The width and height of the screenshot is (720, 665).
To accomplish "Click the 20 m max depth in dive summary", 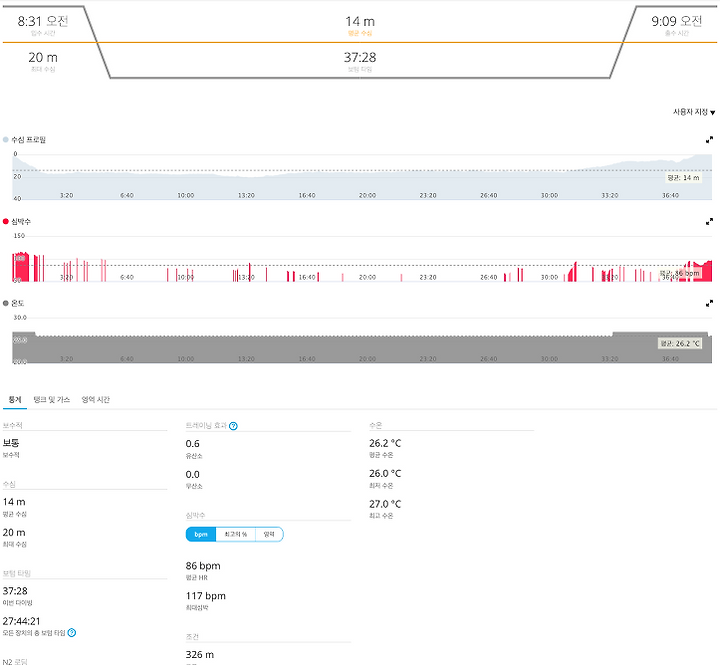I will (x=43, y=57).
